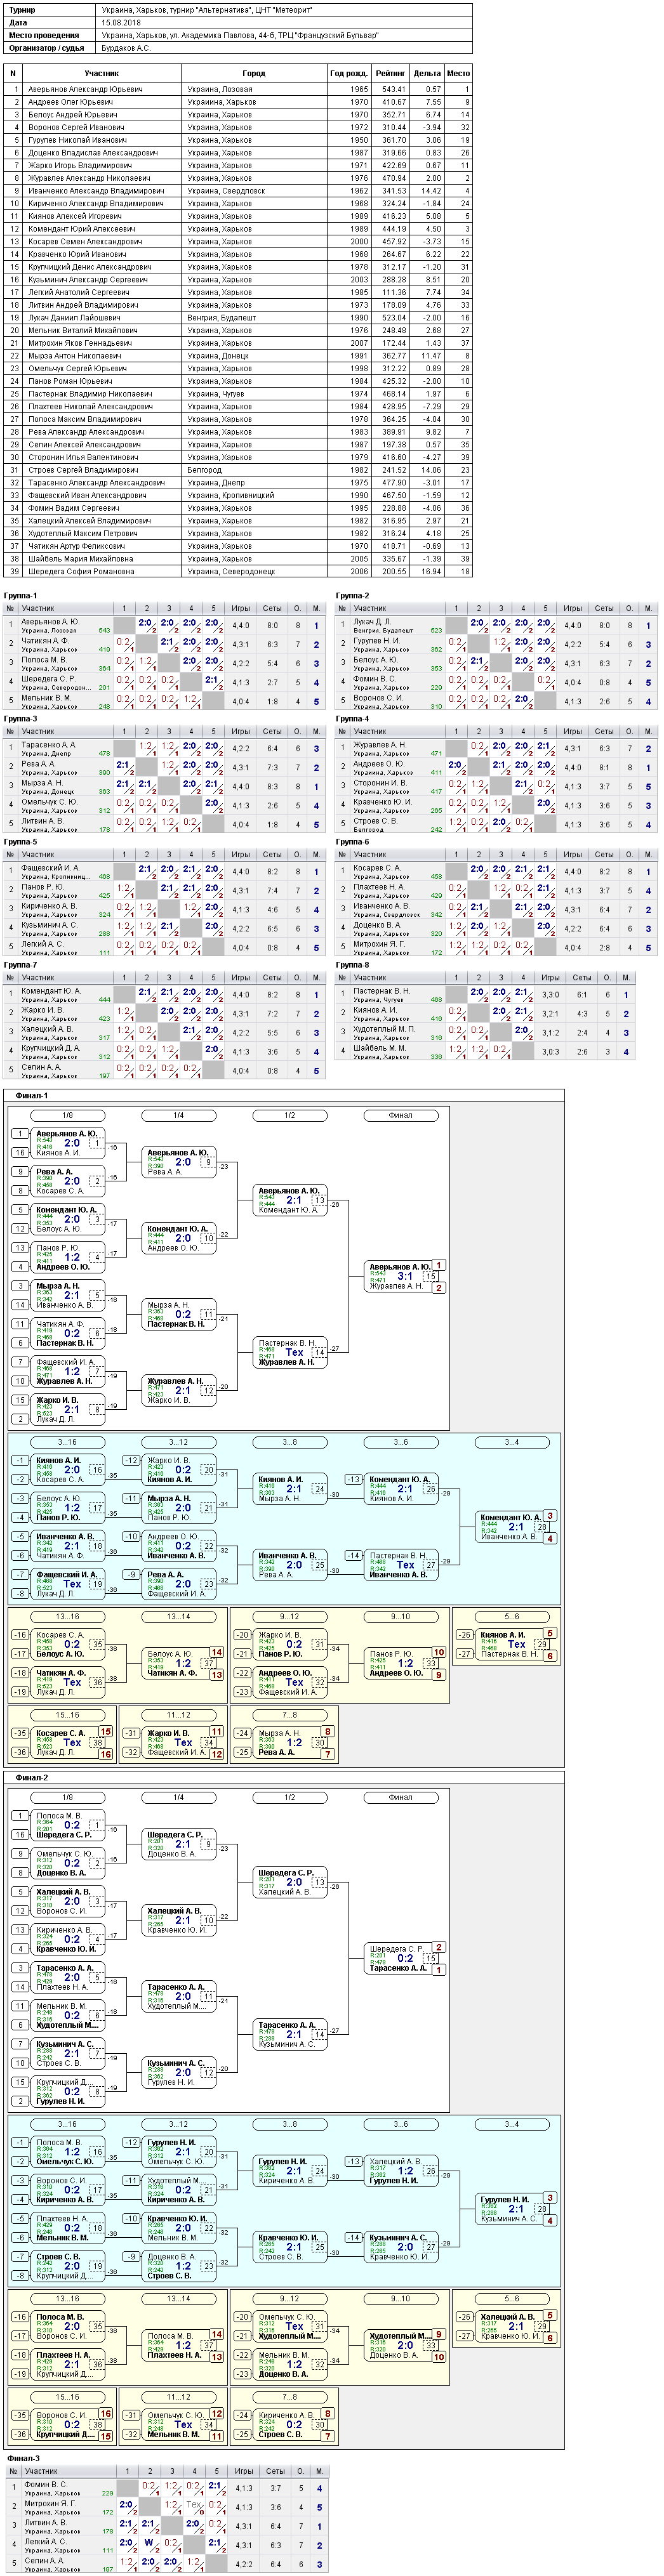The width and height of the screenshot is (664, 2576).
Task: Click the 15...16 section label in Финал-1
Action: click(x=67, y=1715)
